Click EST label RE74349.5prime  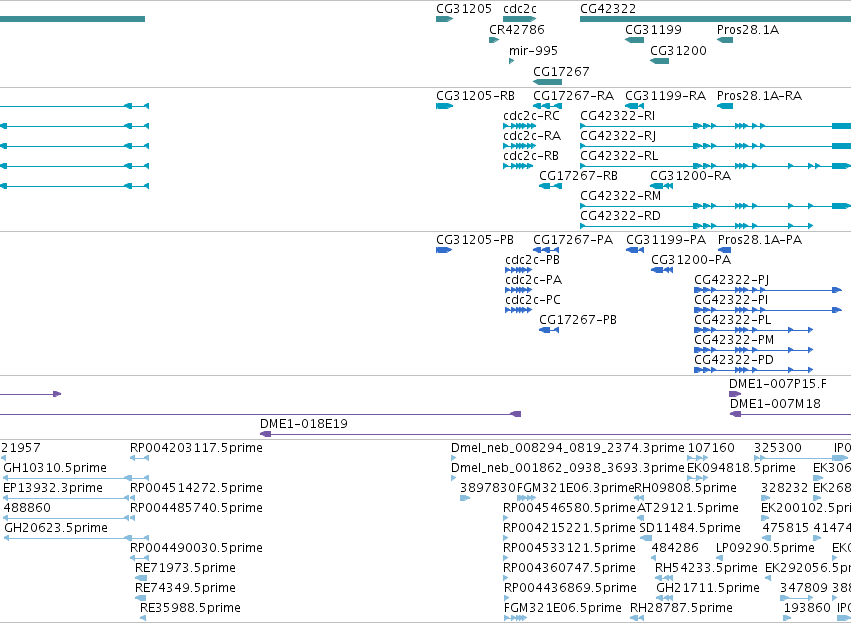coord(186,589)
